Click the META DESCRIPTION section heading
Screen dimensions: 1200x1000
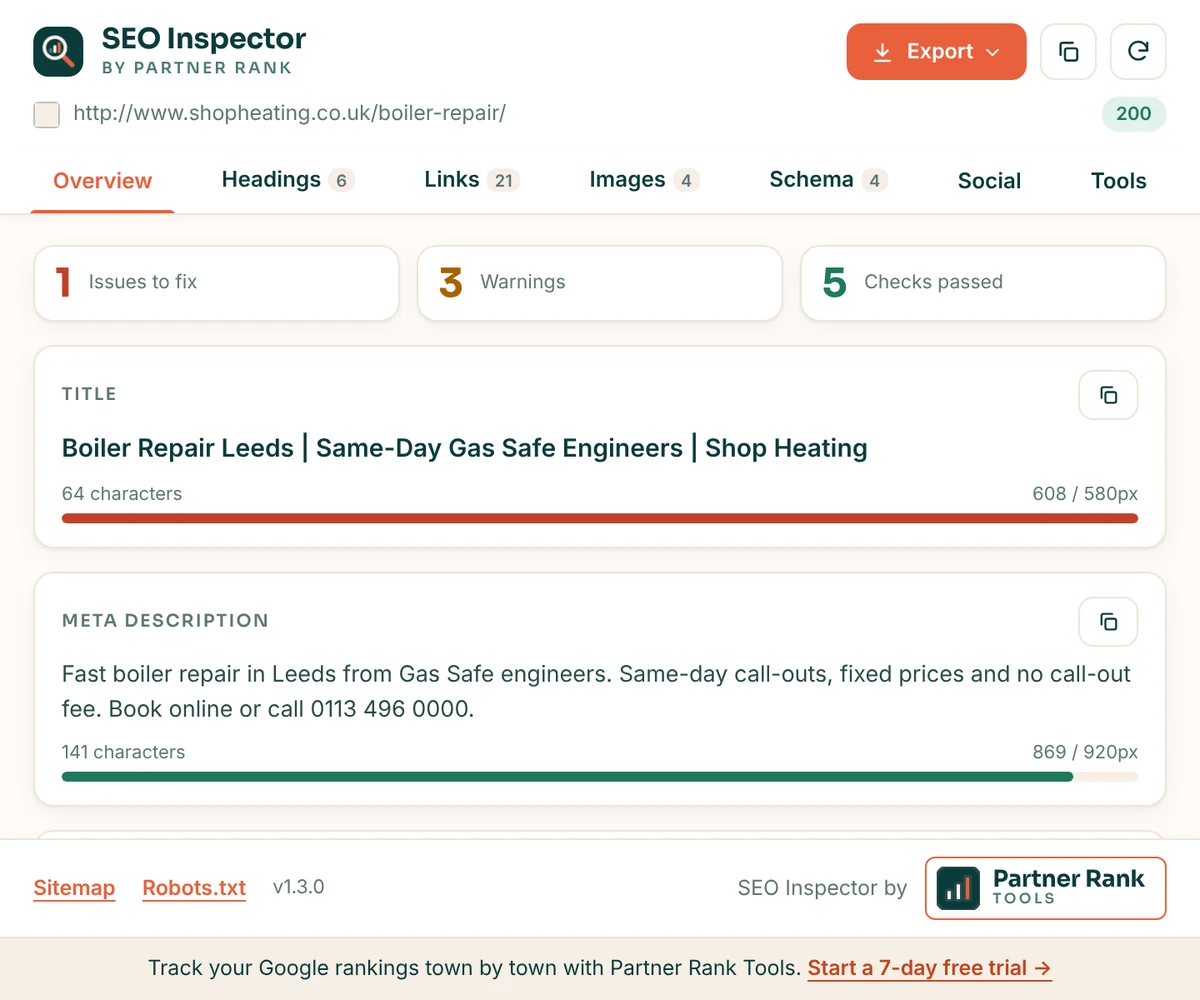pos(165,621)
